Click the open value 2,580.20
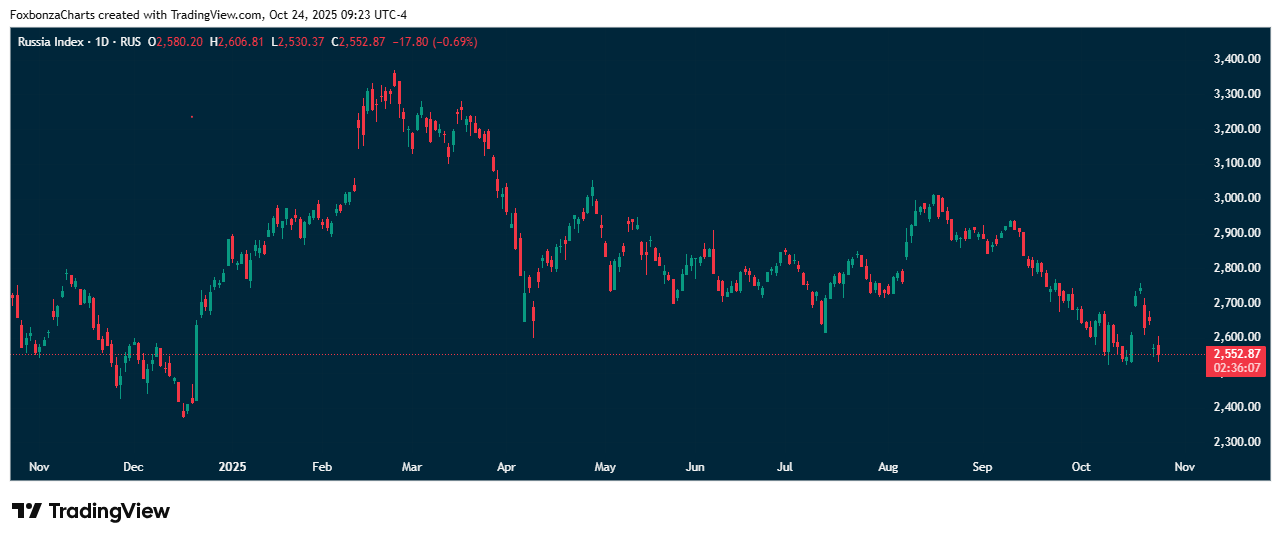The image size is (1281, 541). tap(180, 42)
